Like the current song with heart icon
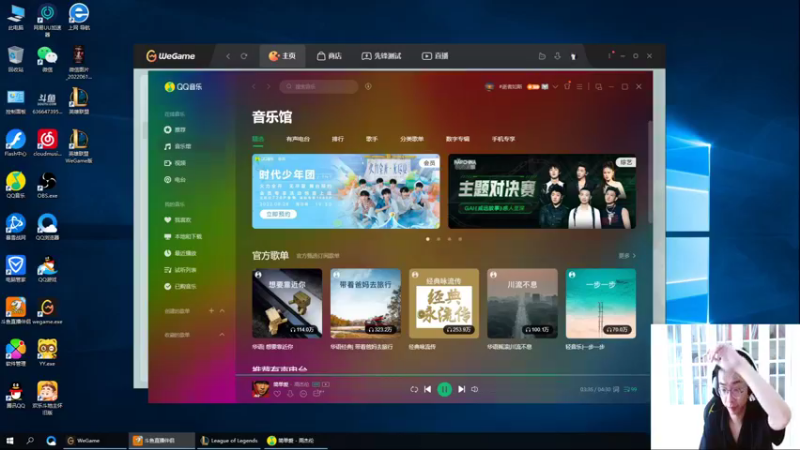800x450 pixels. point(277,394)
